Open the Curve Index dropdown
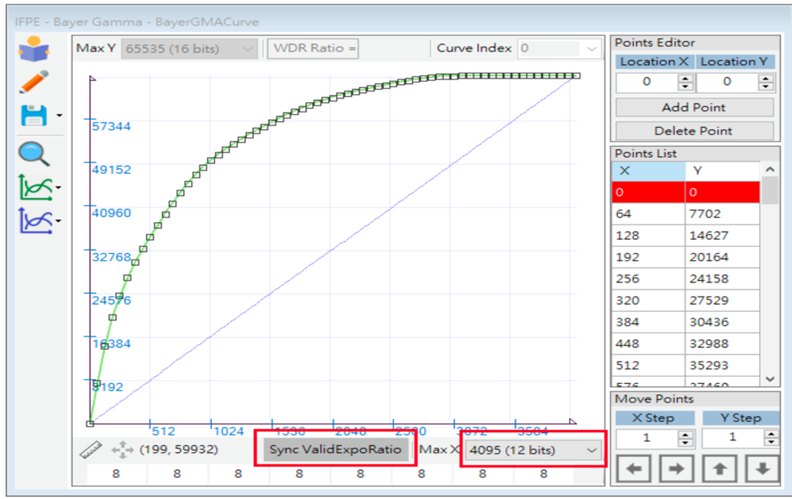 [559, 48]
